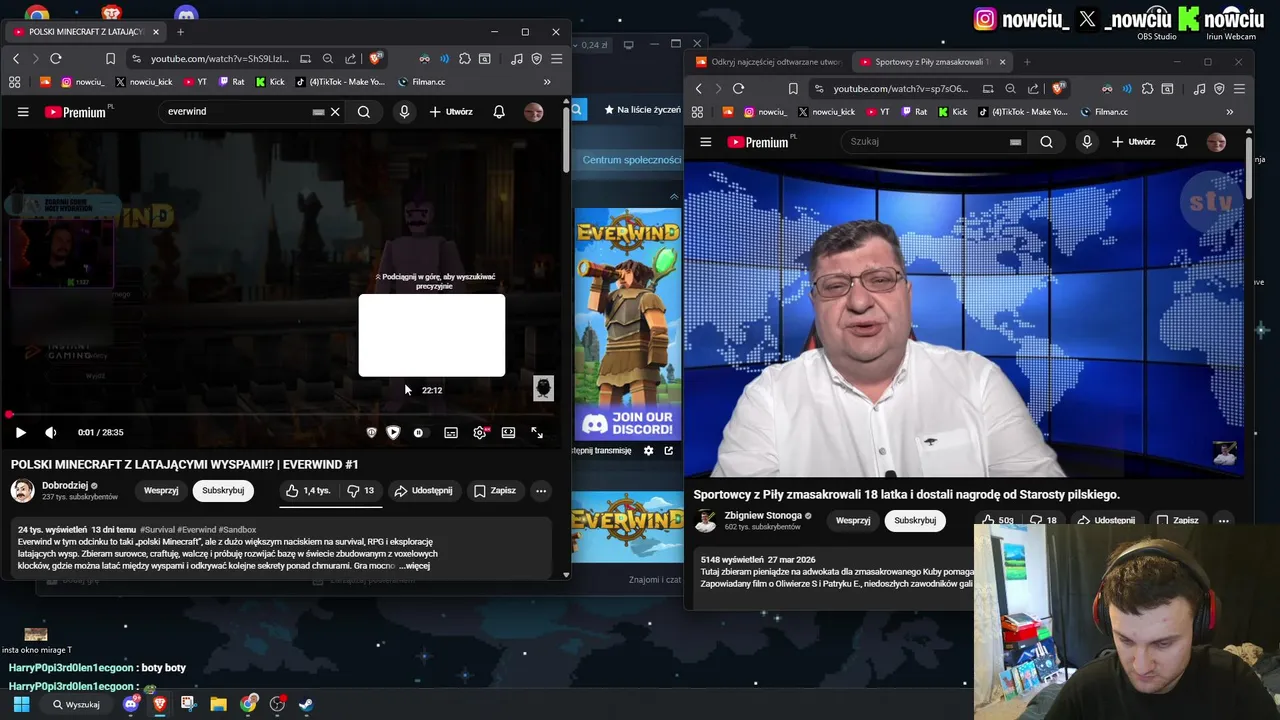
Task: Open settings gear in left video player
Action: (x=480, y=433)
